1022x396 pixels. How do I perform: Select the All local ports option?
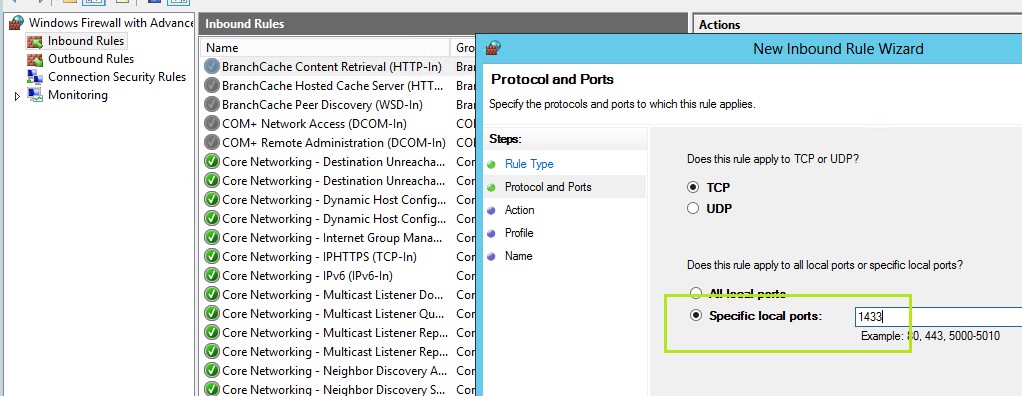tap(695, 293)
